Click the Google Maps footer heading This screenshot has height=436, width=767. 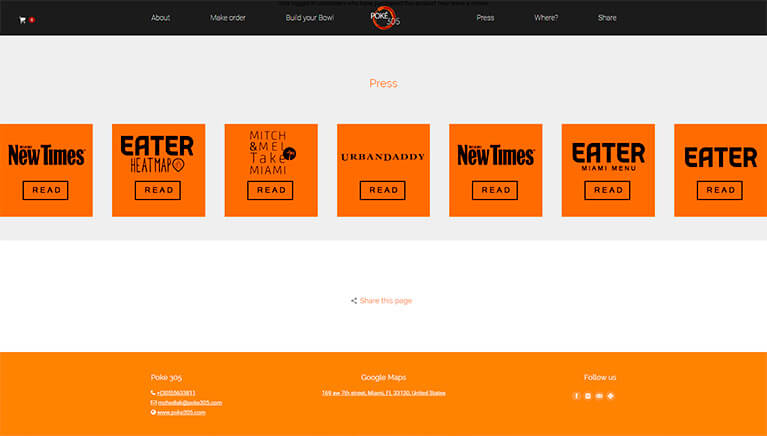(384, 377)
